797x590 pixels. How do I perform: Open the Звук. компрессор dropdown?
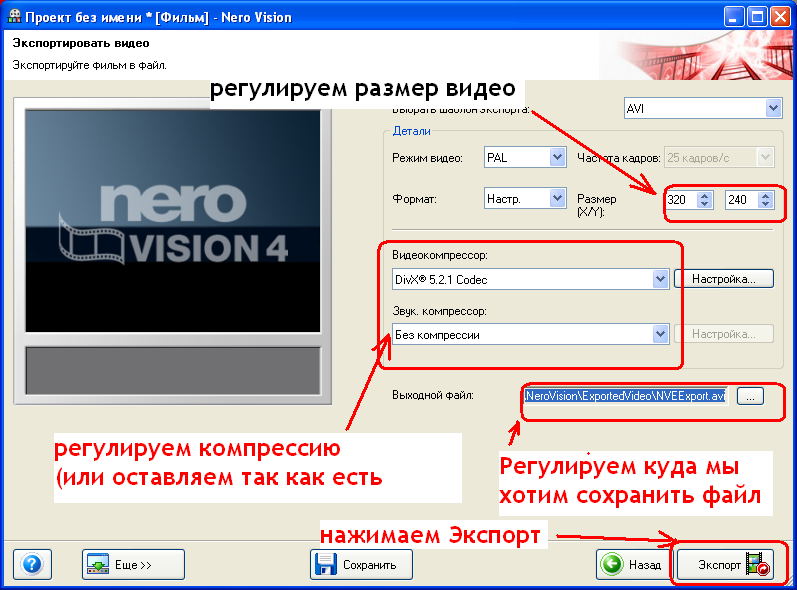660,334
